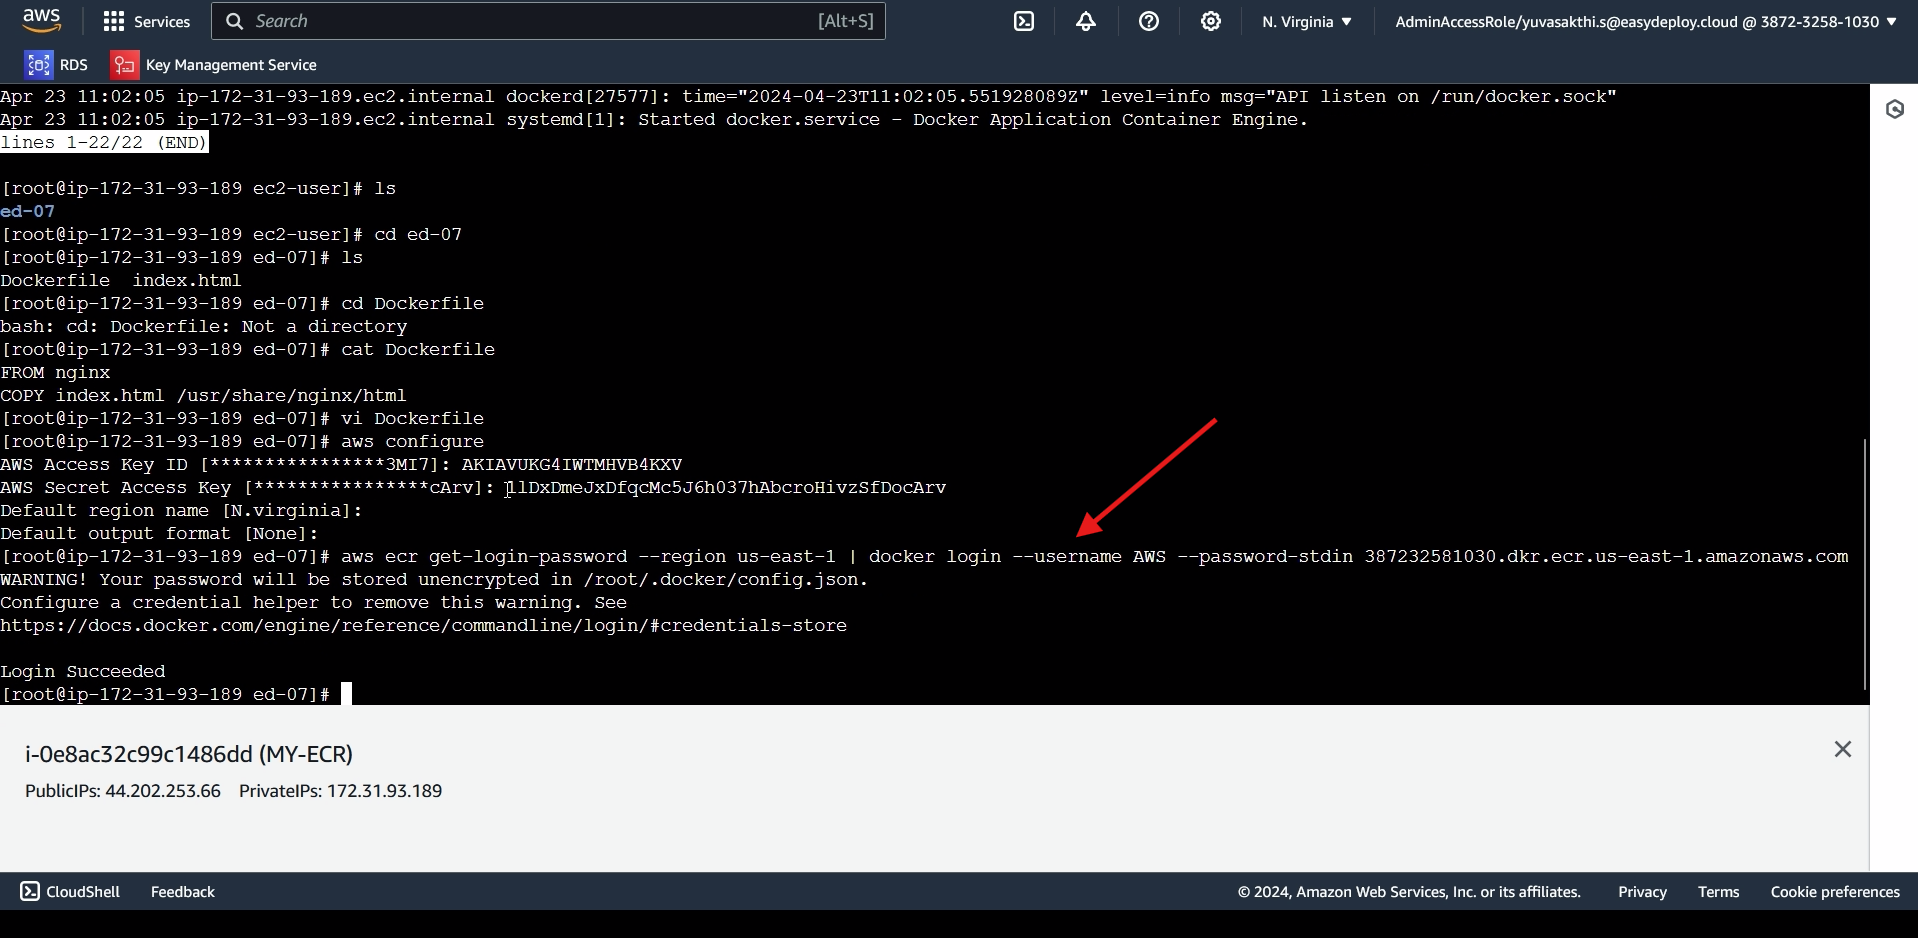1918x938 pixels.
Task: Open the help question mark menu
Action: (1149, 21)
